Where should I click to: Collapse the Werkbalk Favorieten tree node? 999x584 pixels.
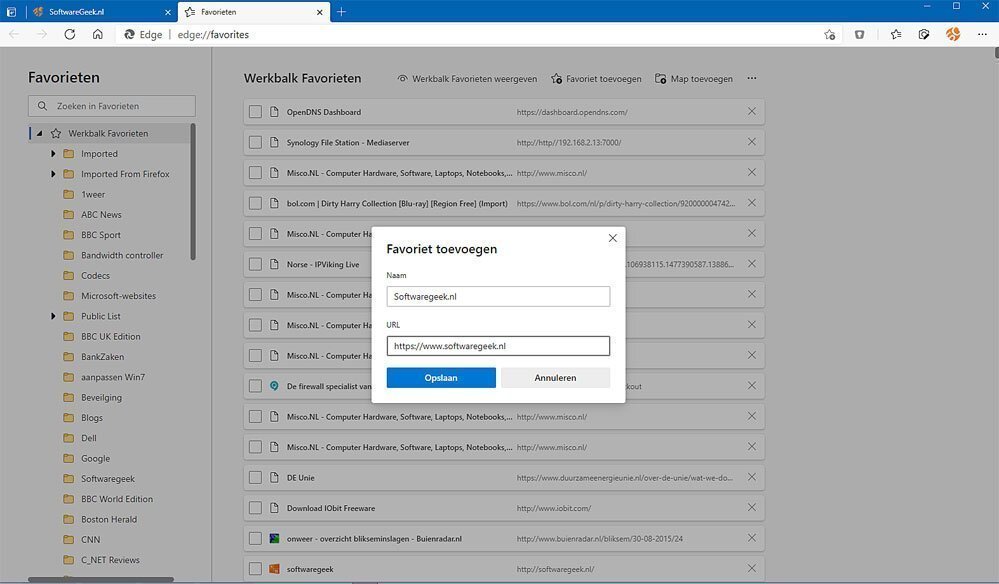(40, 133)
